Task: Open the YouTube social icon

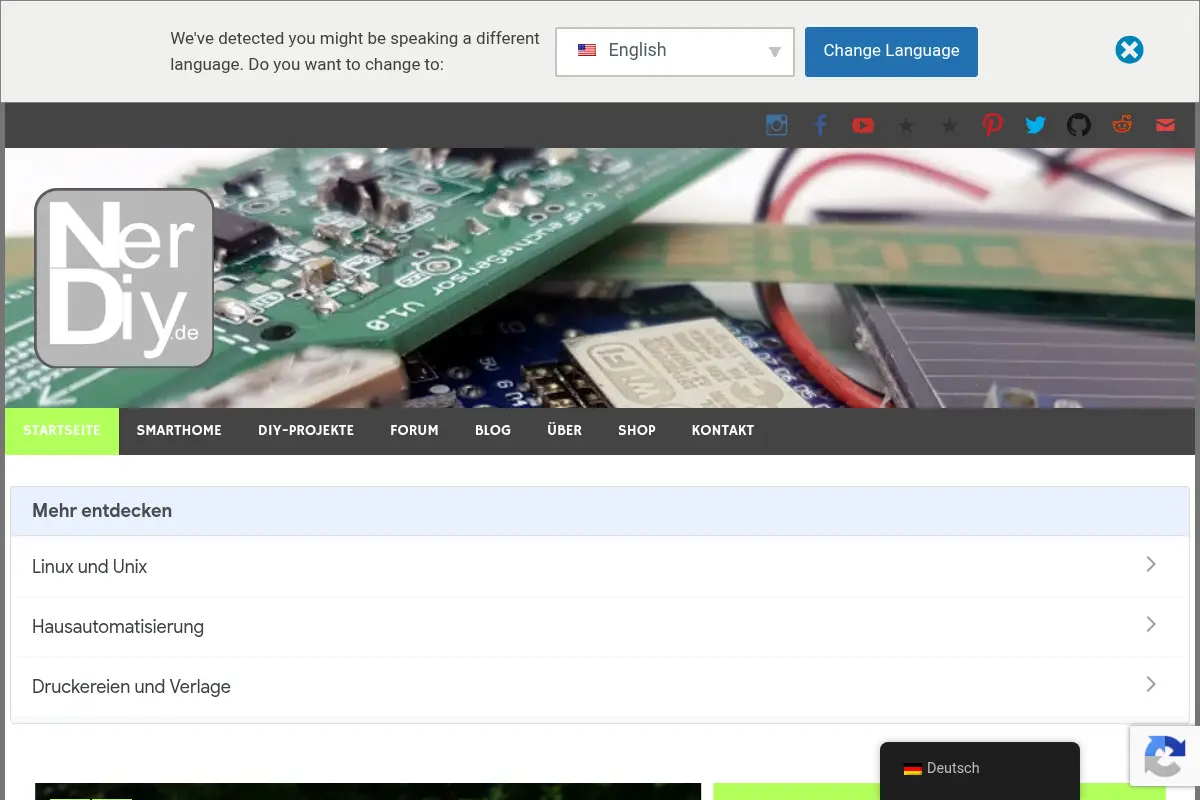Action: point(863,125)
